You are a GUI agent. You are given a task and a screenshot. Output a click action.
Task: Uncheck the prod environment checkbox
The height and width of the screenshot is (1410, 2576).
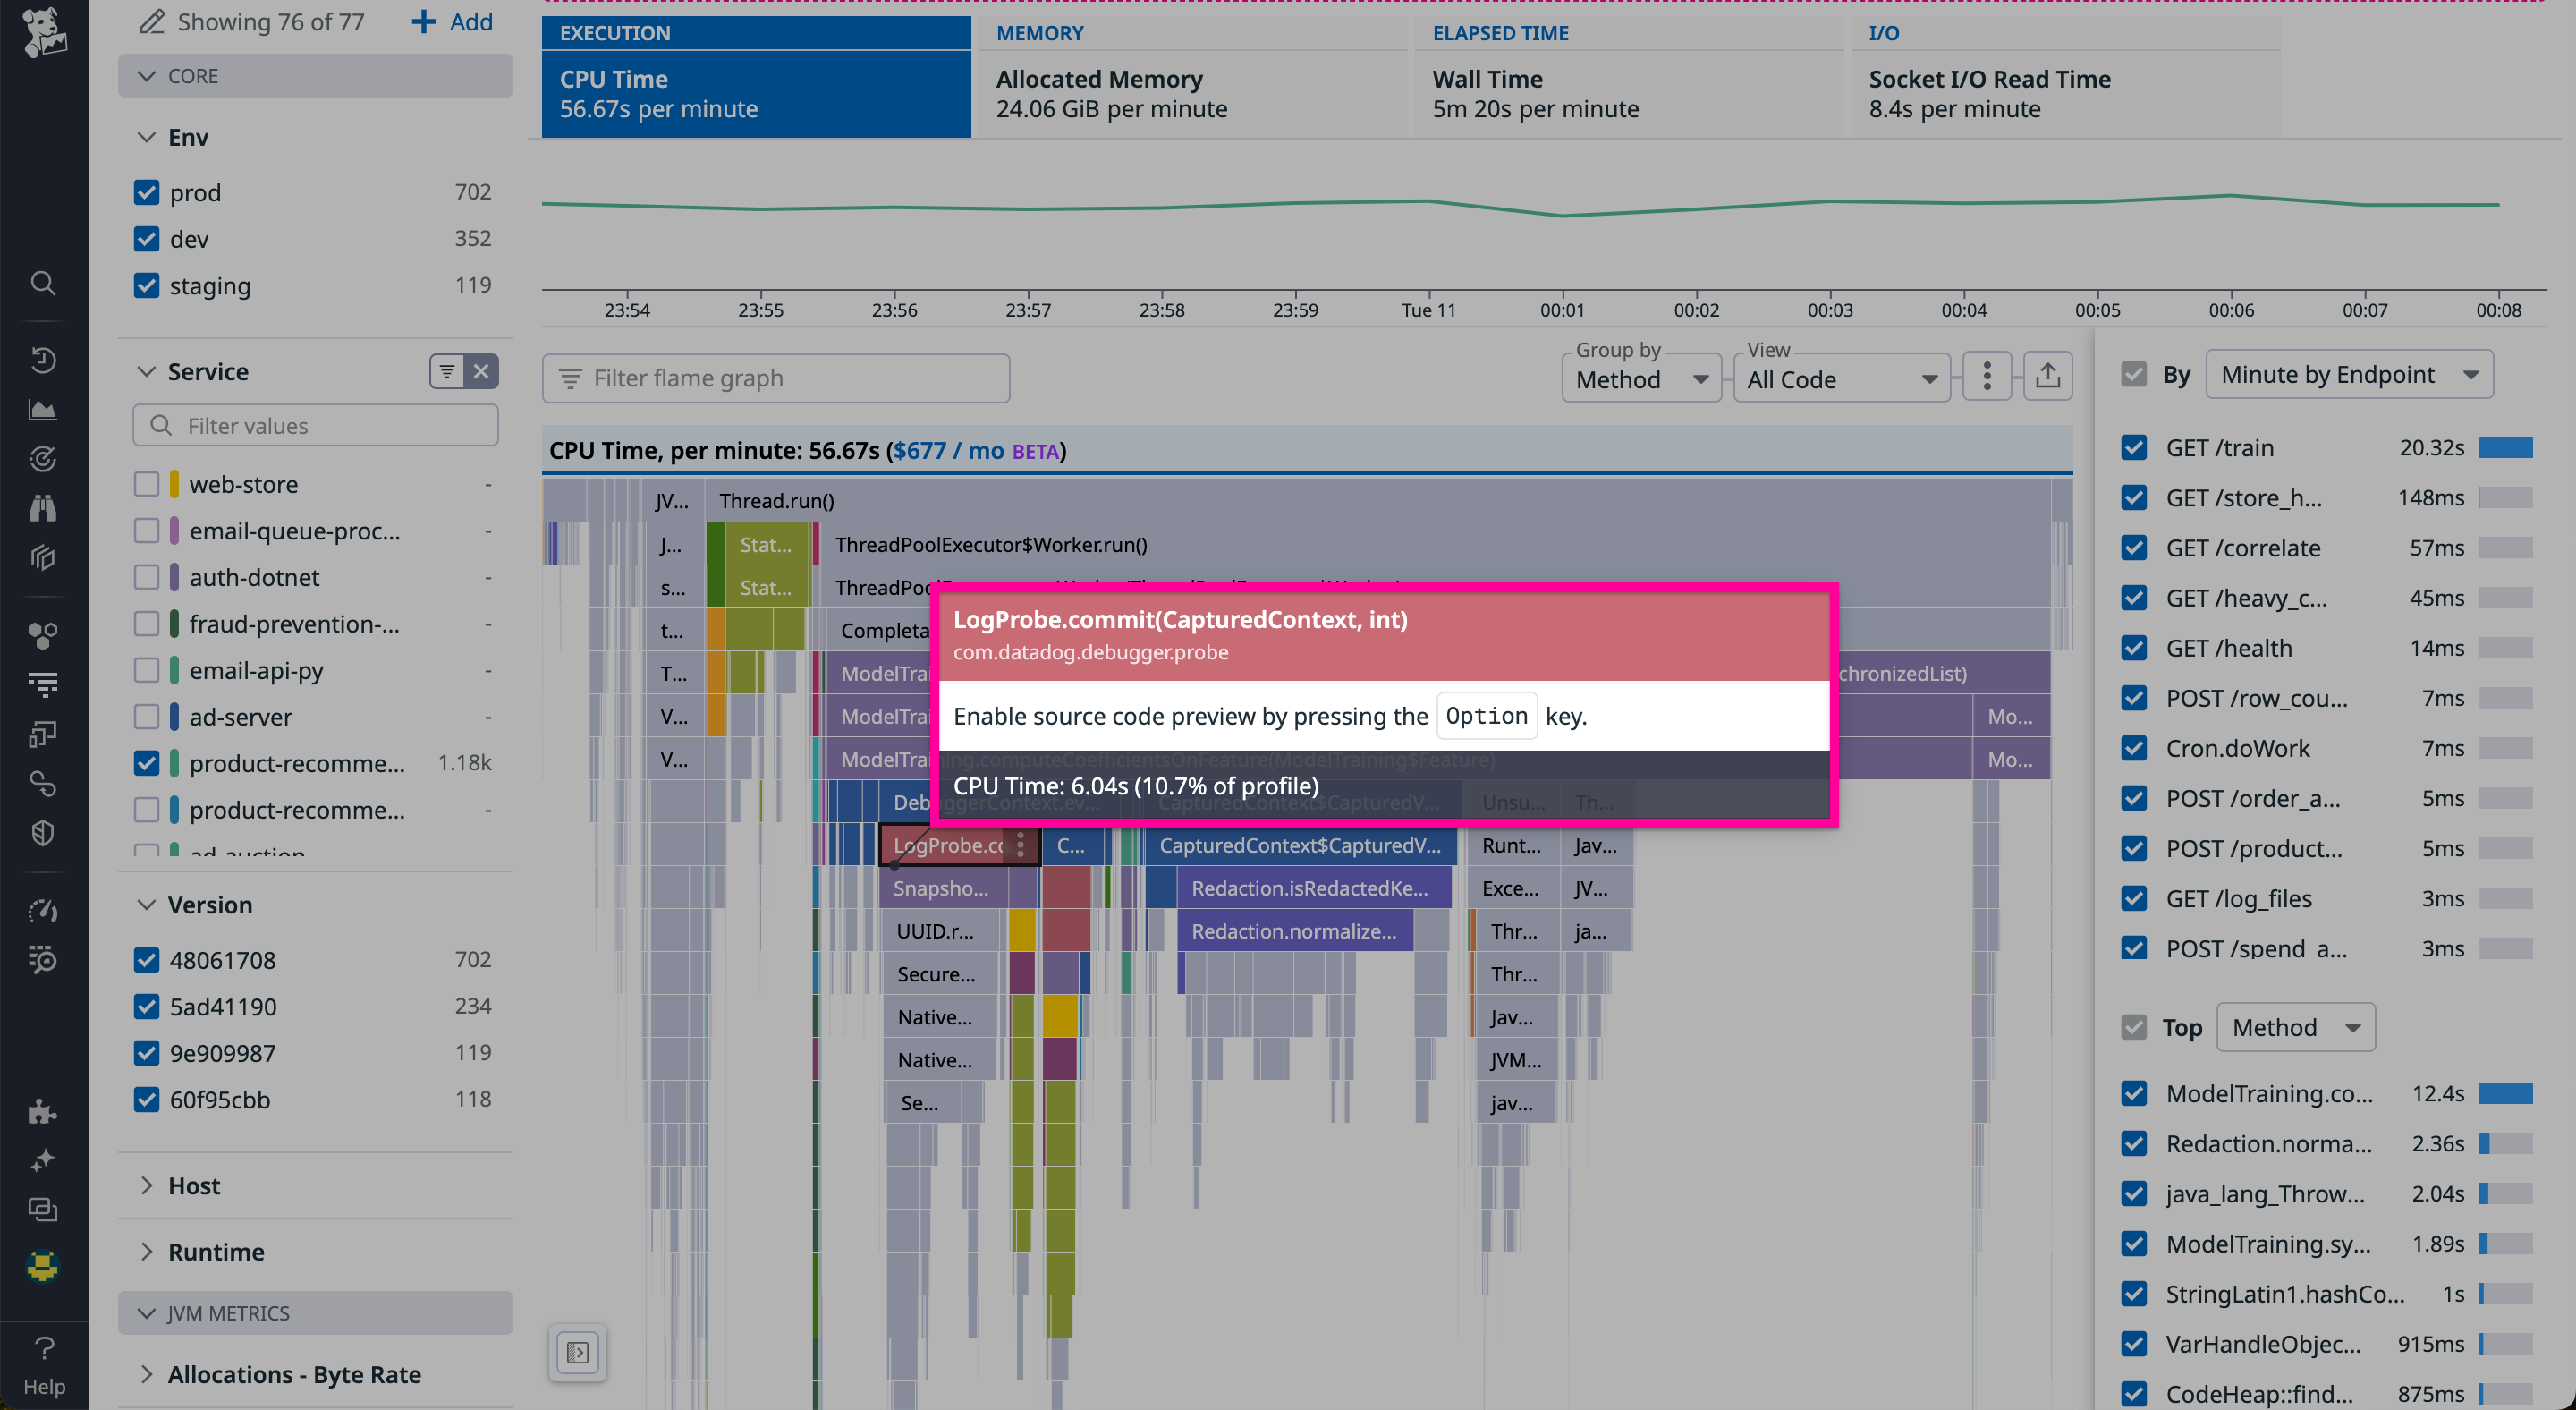(146, 191)
